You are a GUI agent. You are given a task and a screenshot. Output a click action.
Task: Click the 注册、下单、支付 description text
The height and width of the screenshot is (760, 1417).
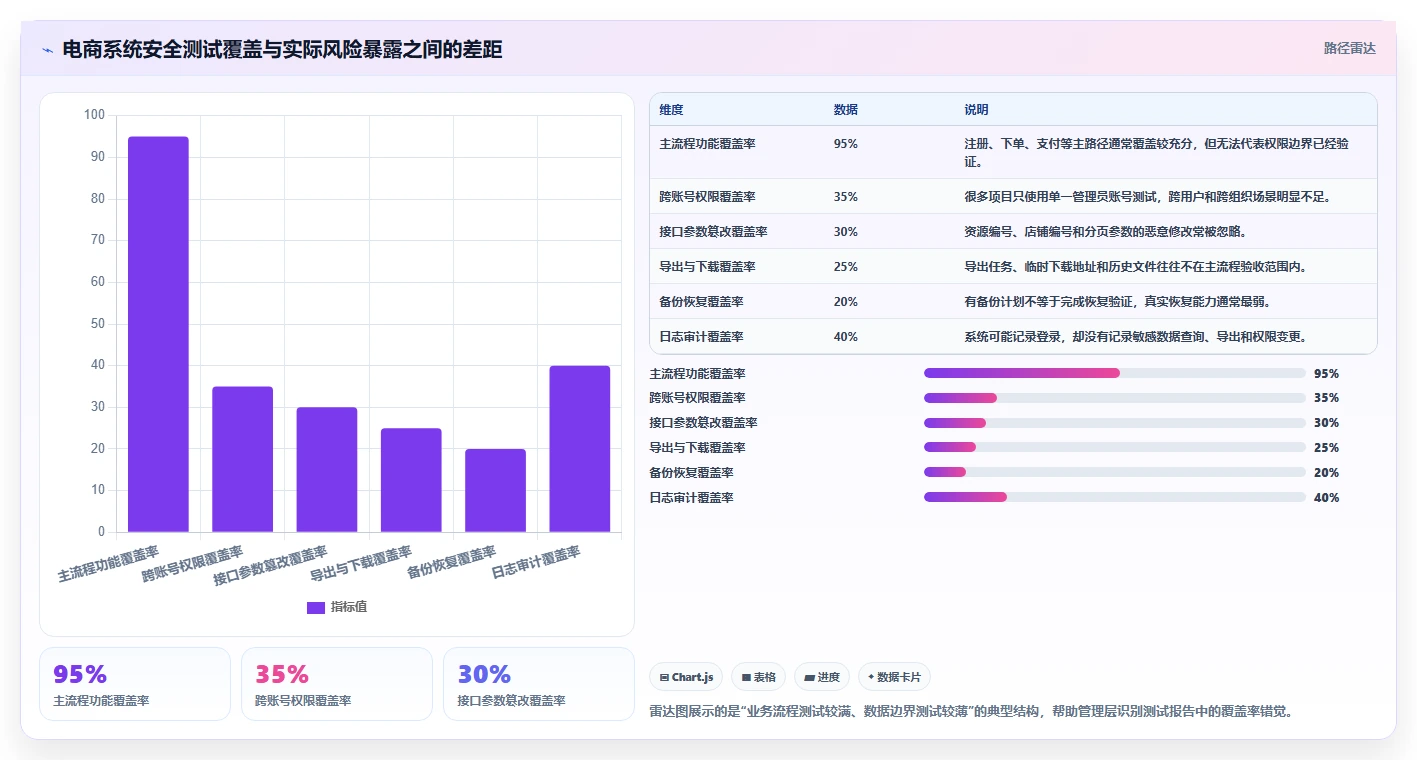[1156, 152]
